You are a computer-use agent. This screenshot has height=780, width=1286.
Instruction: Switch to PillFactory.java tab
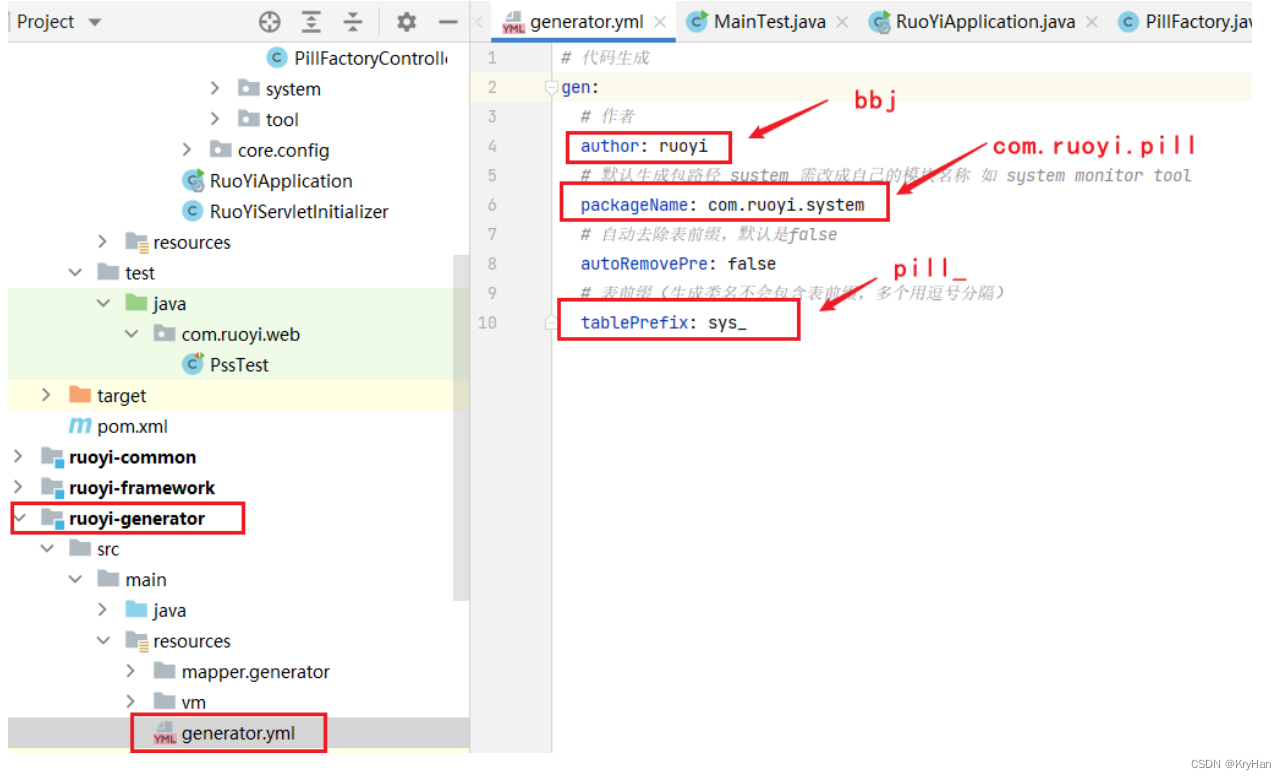pyautogui.click(x=1184, y=22)
